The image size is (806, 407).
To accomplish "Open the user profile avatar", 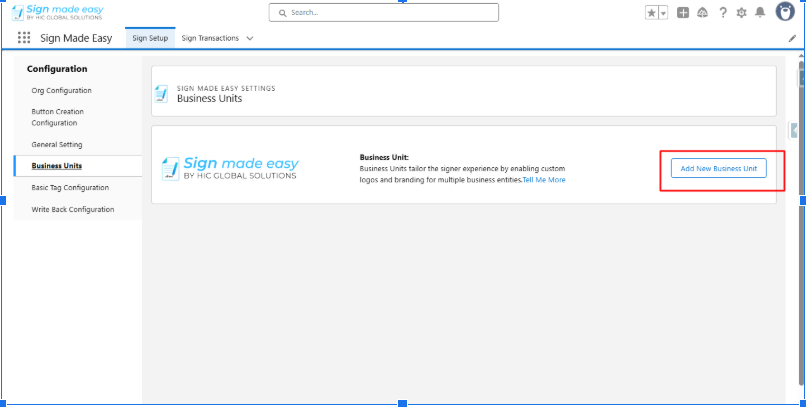I will [x=785, y=12].
